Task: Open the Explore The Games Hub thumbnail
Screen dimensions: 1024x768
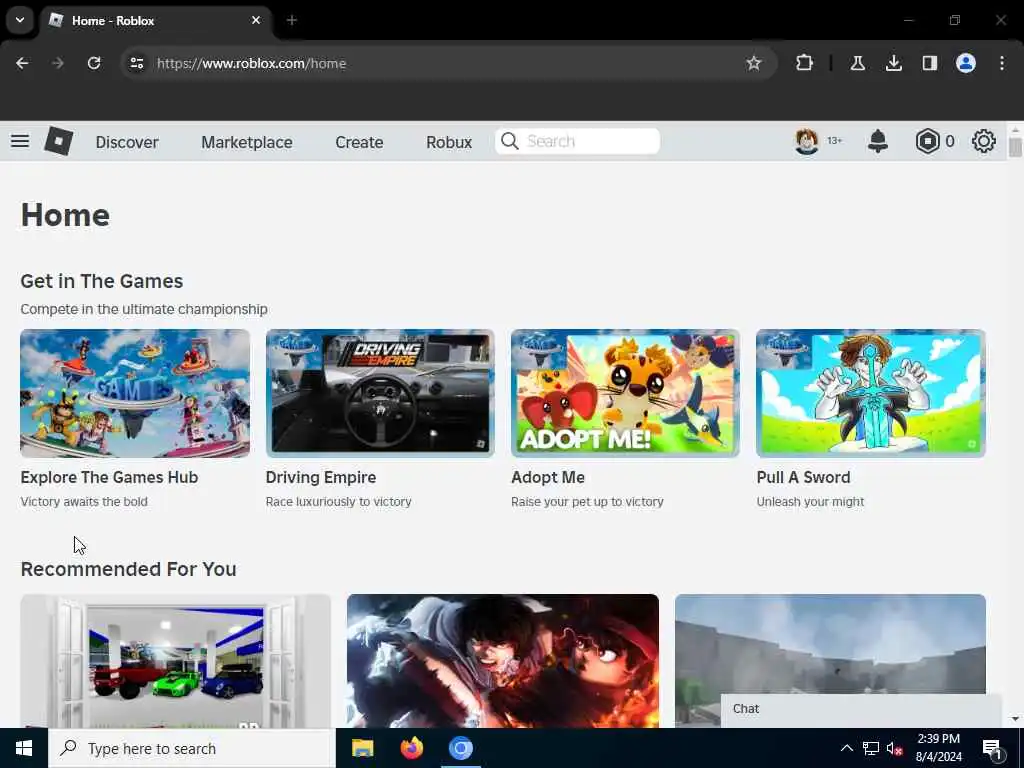Action: [135, 393]
